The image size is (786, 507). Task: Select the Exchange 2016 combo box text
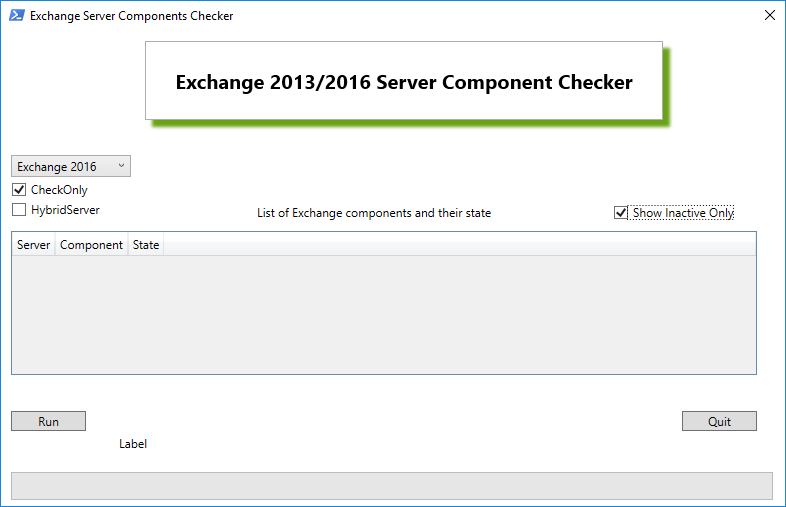(x=57, y=166)
